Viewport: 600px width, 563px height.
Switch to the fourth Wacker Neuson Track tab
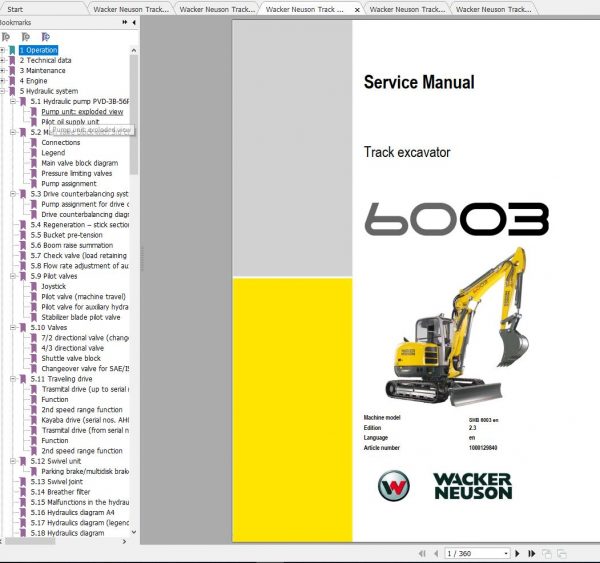click(x=407, y=9)
